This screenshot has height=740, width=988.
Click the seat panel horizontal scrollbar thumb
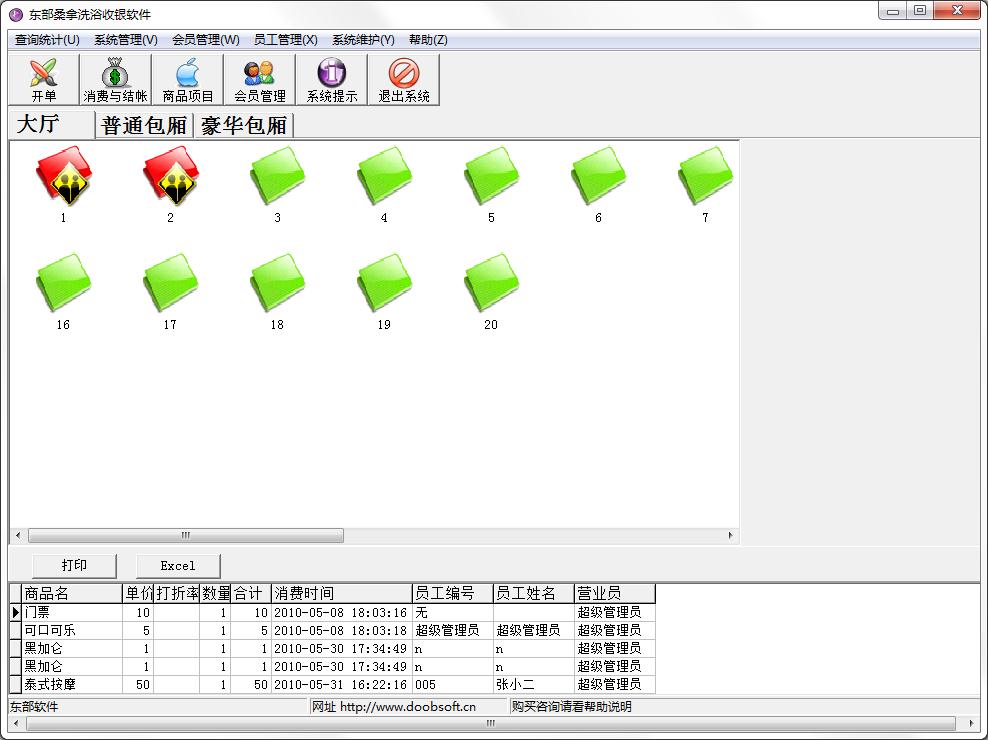185,536
